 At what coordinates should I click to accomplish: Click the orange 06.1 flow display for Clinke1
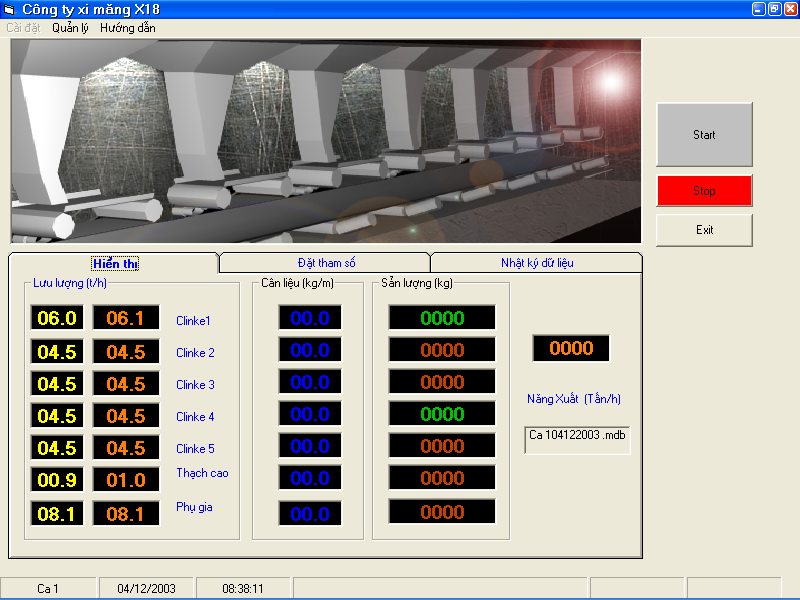pos(125,318)
